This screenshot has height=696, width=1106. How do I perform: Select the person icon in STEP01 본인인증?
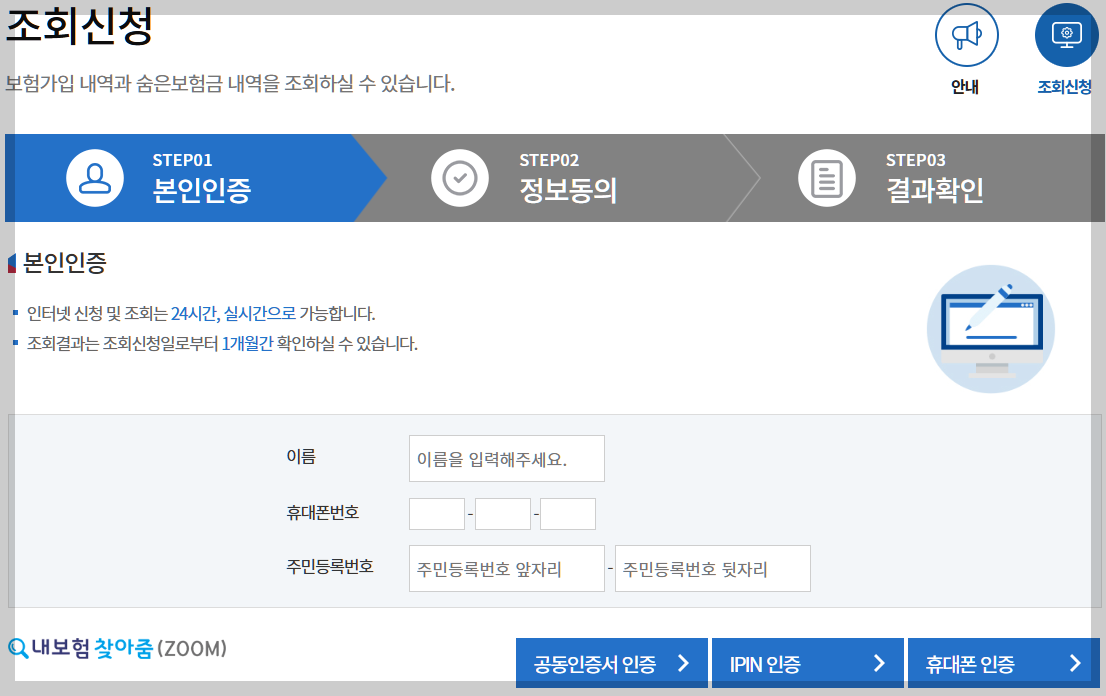point(95,178)
